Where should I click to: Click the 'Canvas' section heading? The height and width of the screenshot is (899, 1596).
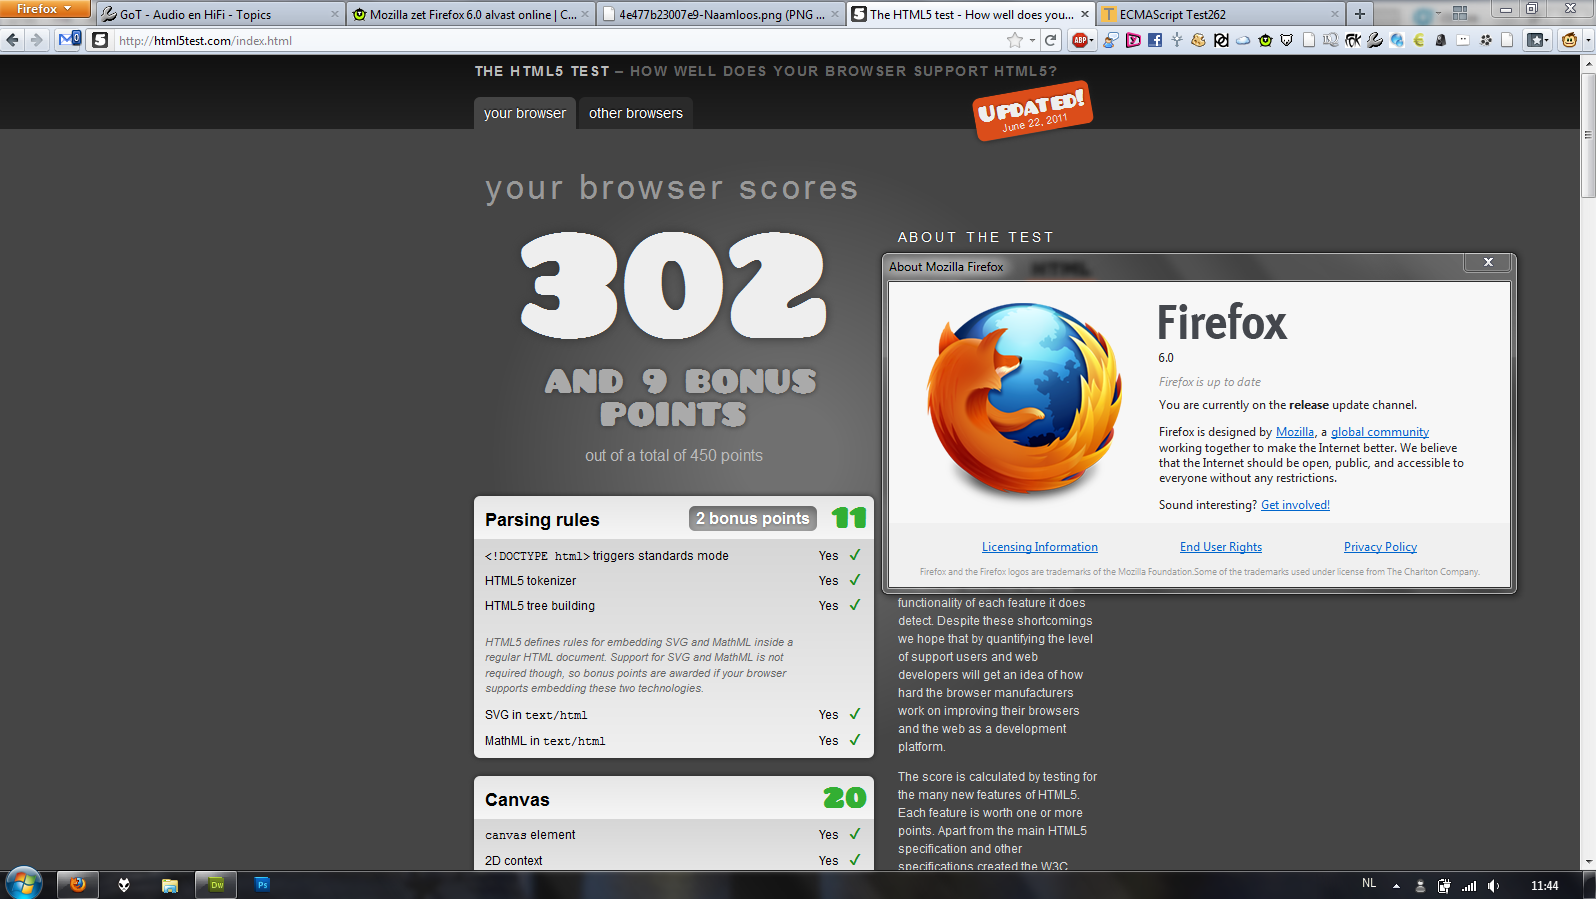(x=517, y=800)
